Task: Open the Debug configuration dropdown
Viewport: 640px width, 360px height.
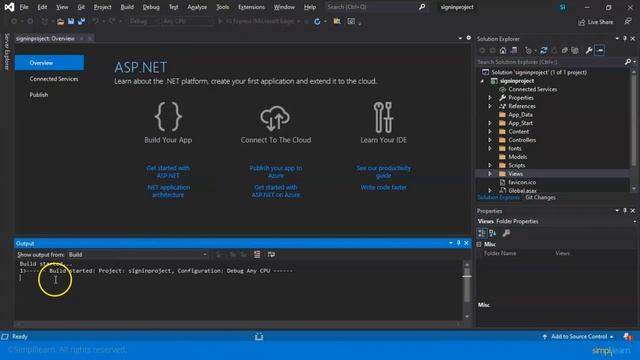Action: pyautogui.click(x=144, y=21)
